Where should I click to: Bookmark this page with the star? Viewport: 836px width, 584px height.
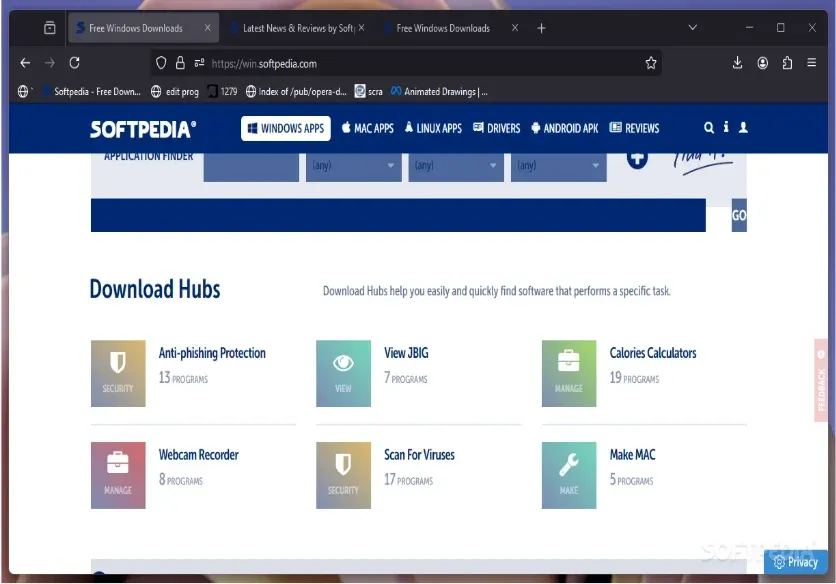(650, 63)
